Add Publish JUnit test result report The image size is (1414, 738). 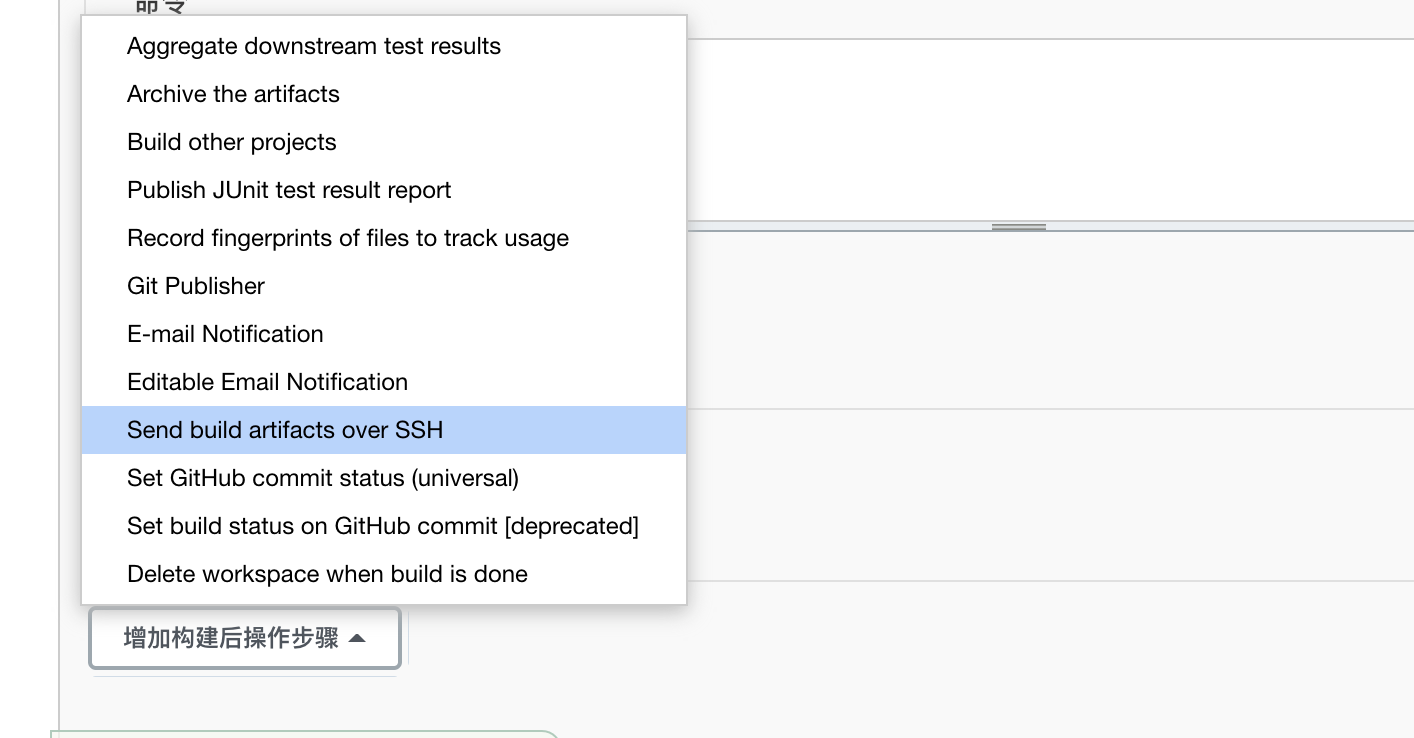point(289,190)
